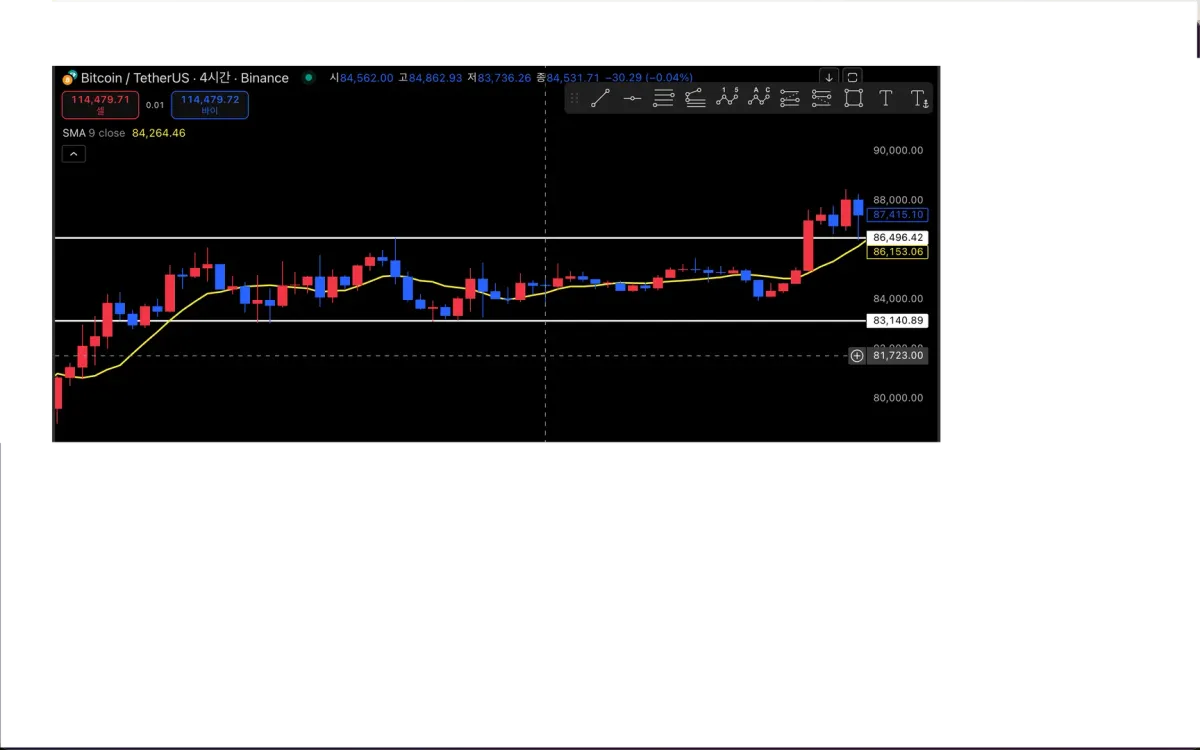Image resolution: width=1200 pixels, height=750 pixels.
Task: Select the Short Position tool
Action: tap(822, 98)
